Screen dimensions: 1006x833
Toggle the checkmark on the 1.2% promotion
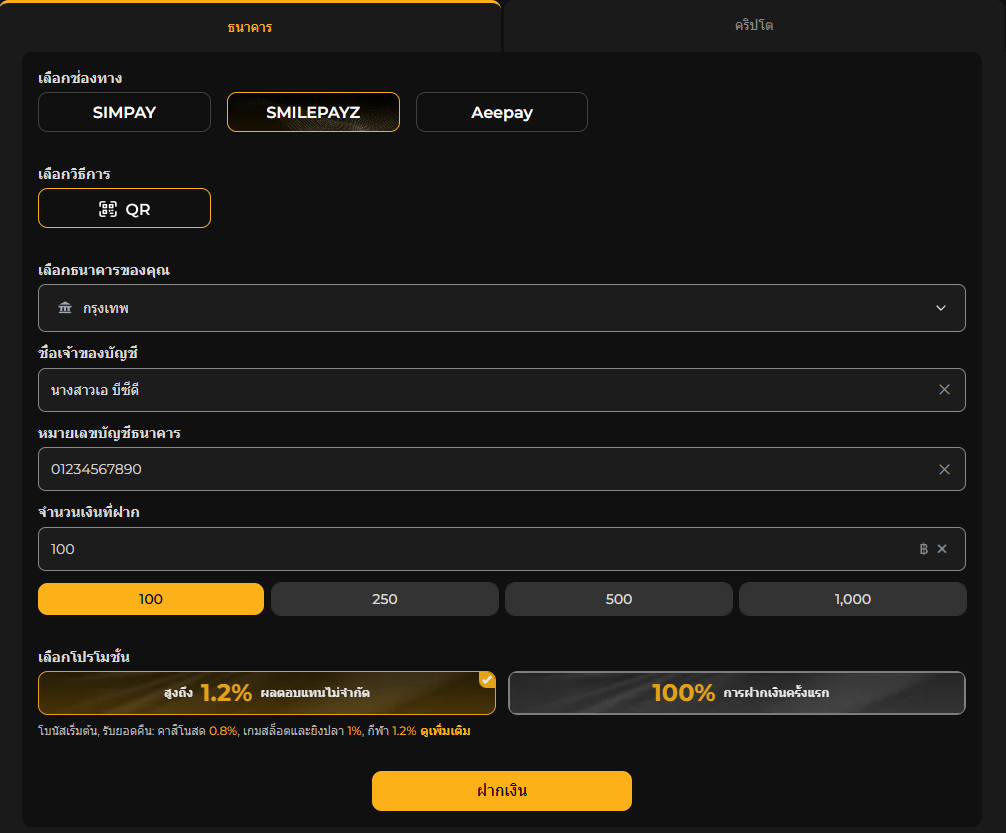[487, 680]
